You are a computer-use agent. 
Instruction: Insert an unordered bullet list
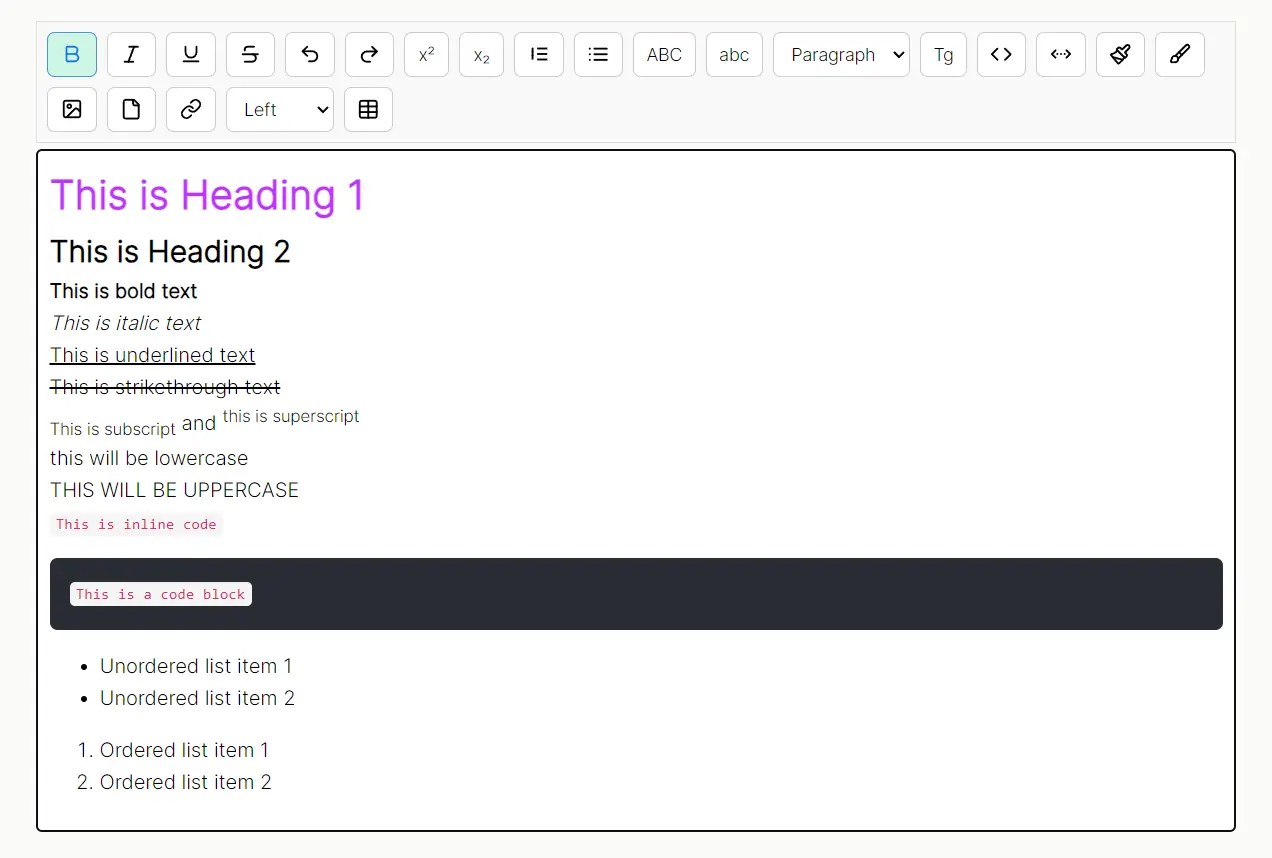(598, 55)
